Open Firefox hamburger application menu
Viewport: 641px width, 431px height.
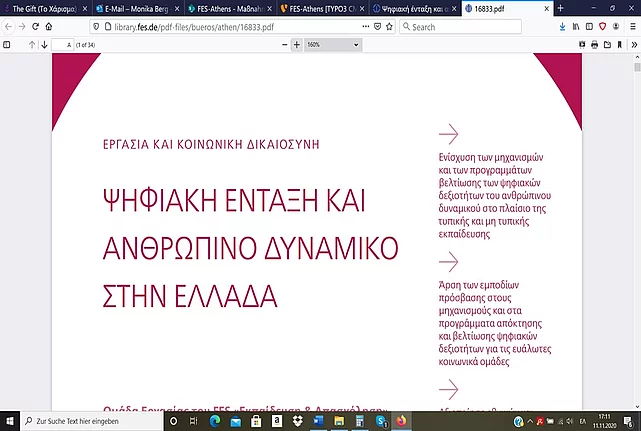633,27
